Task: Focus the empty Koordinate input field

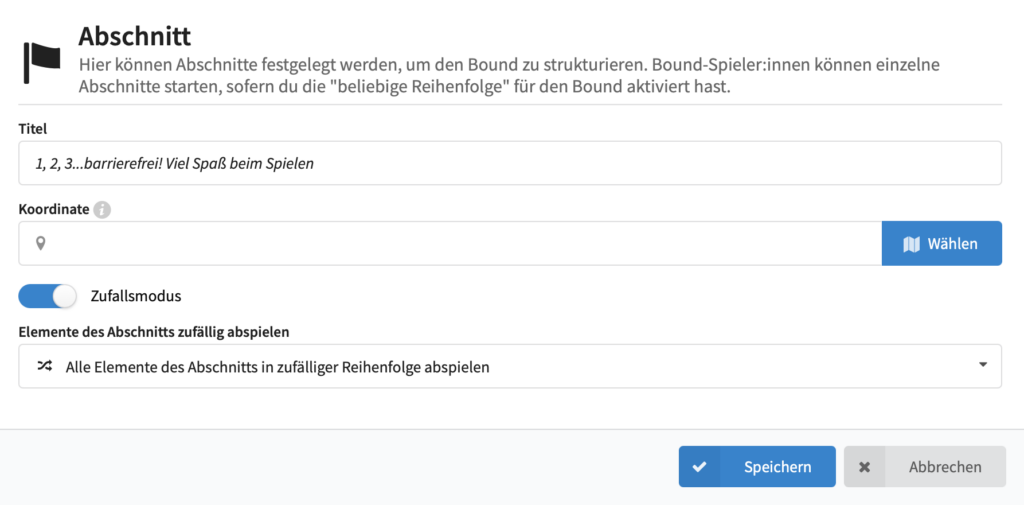Action: click(460, 243)
